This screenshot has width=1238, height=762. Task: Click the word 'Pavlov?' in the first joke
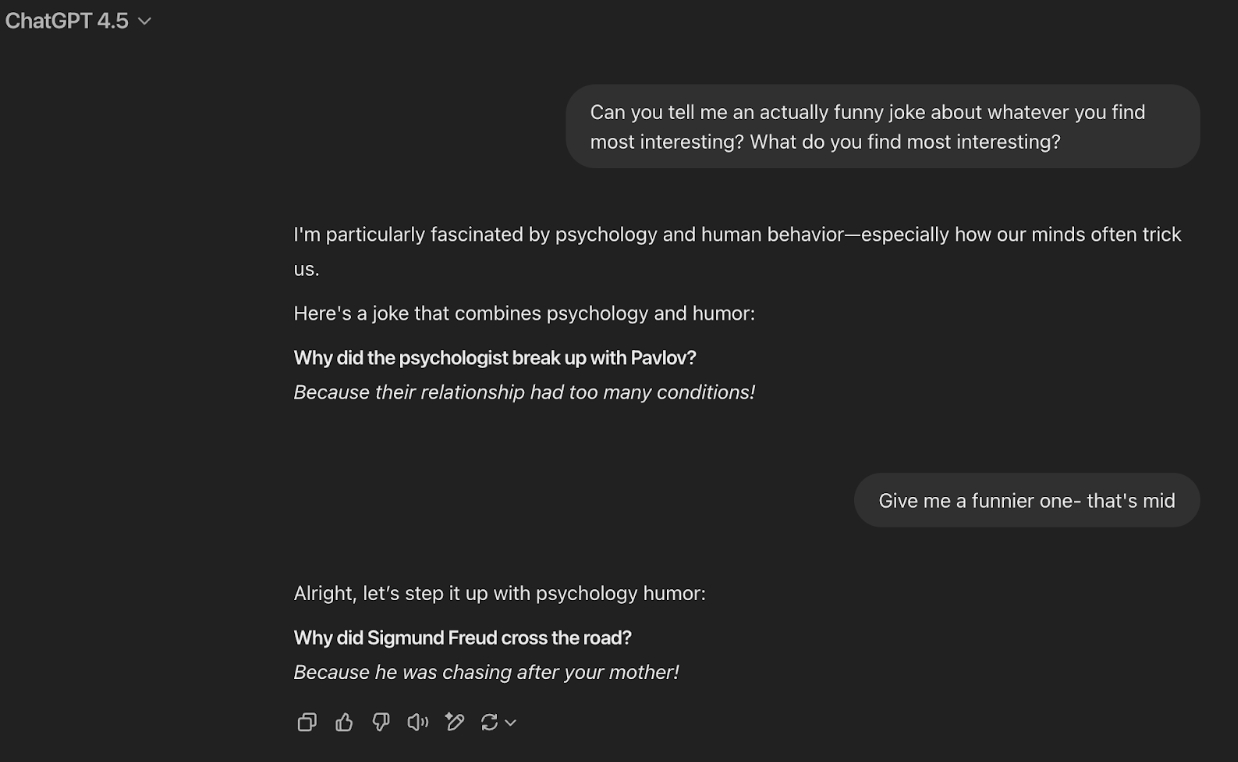tap(663, 358)
